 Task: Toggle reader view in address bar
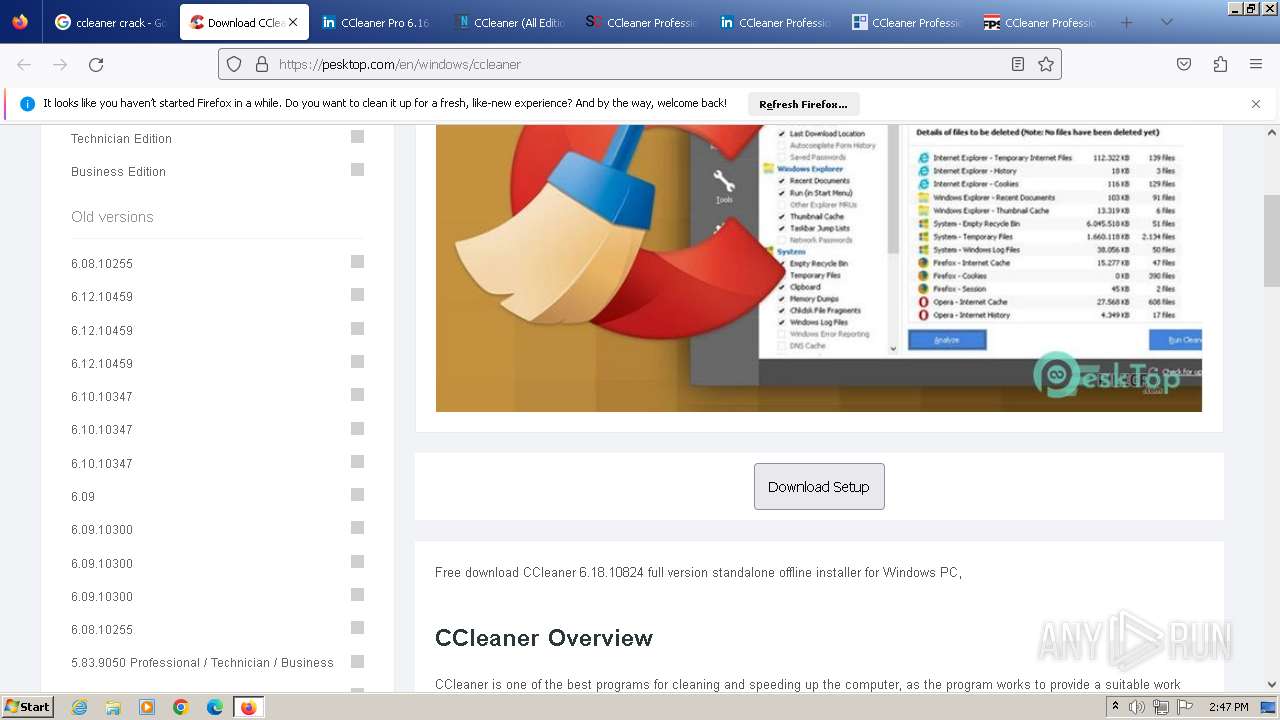pyautogui.click(x=1018, y=64)
